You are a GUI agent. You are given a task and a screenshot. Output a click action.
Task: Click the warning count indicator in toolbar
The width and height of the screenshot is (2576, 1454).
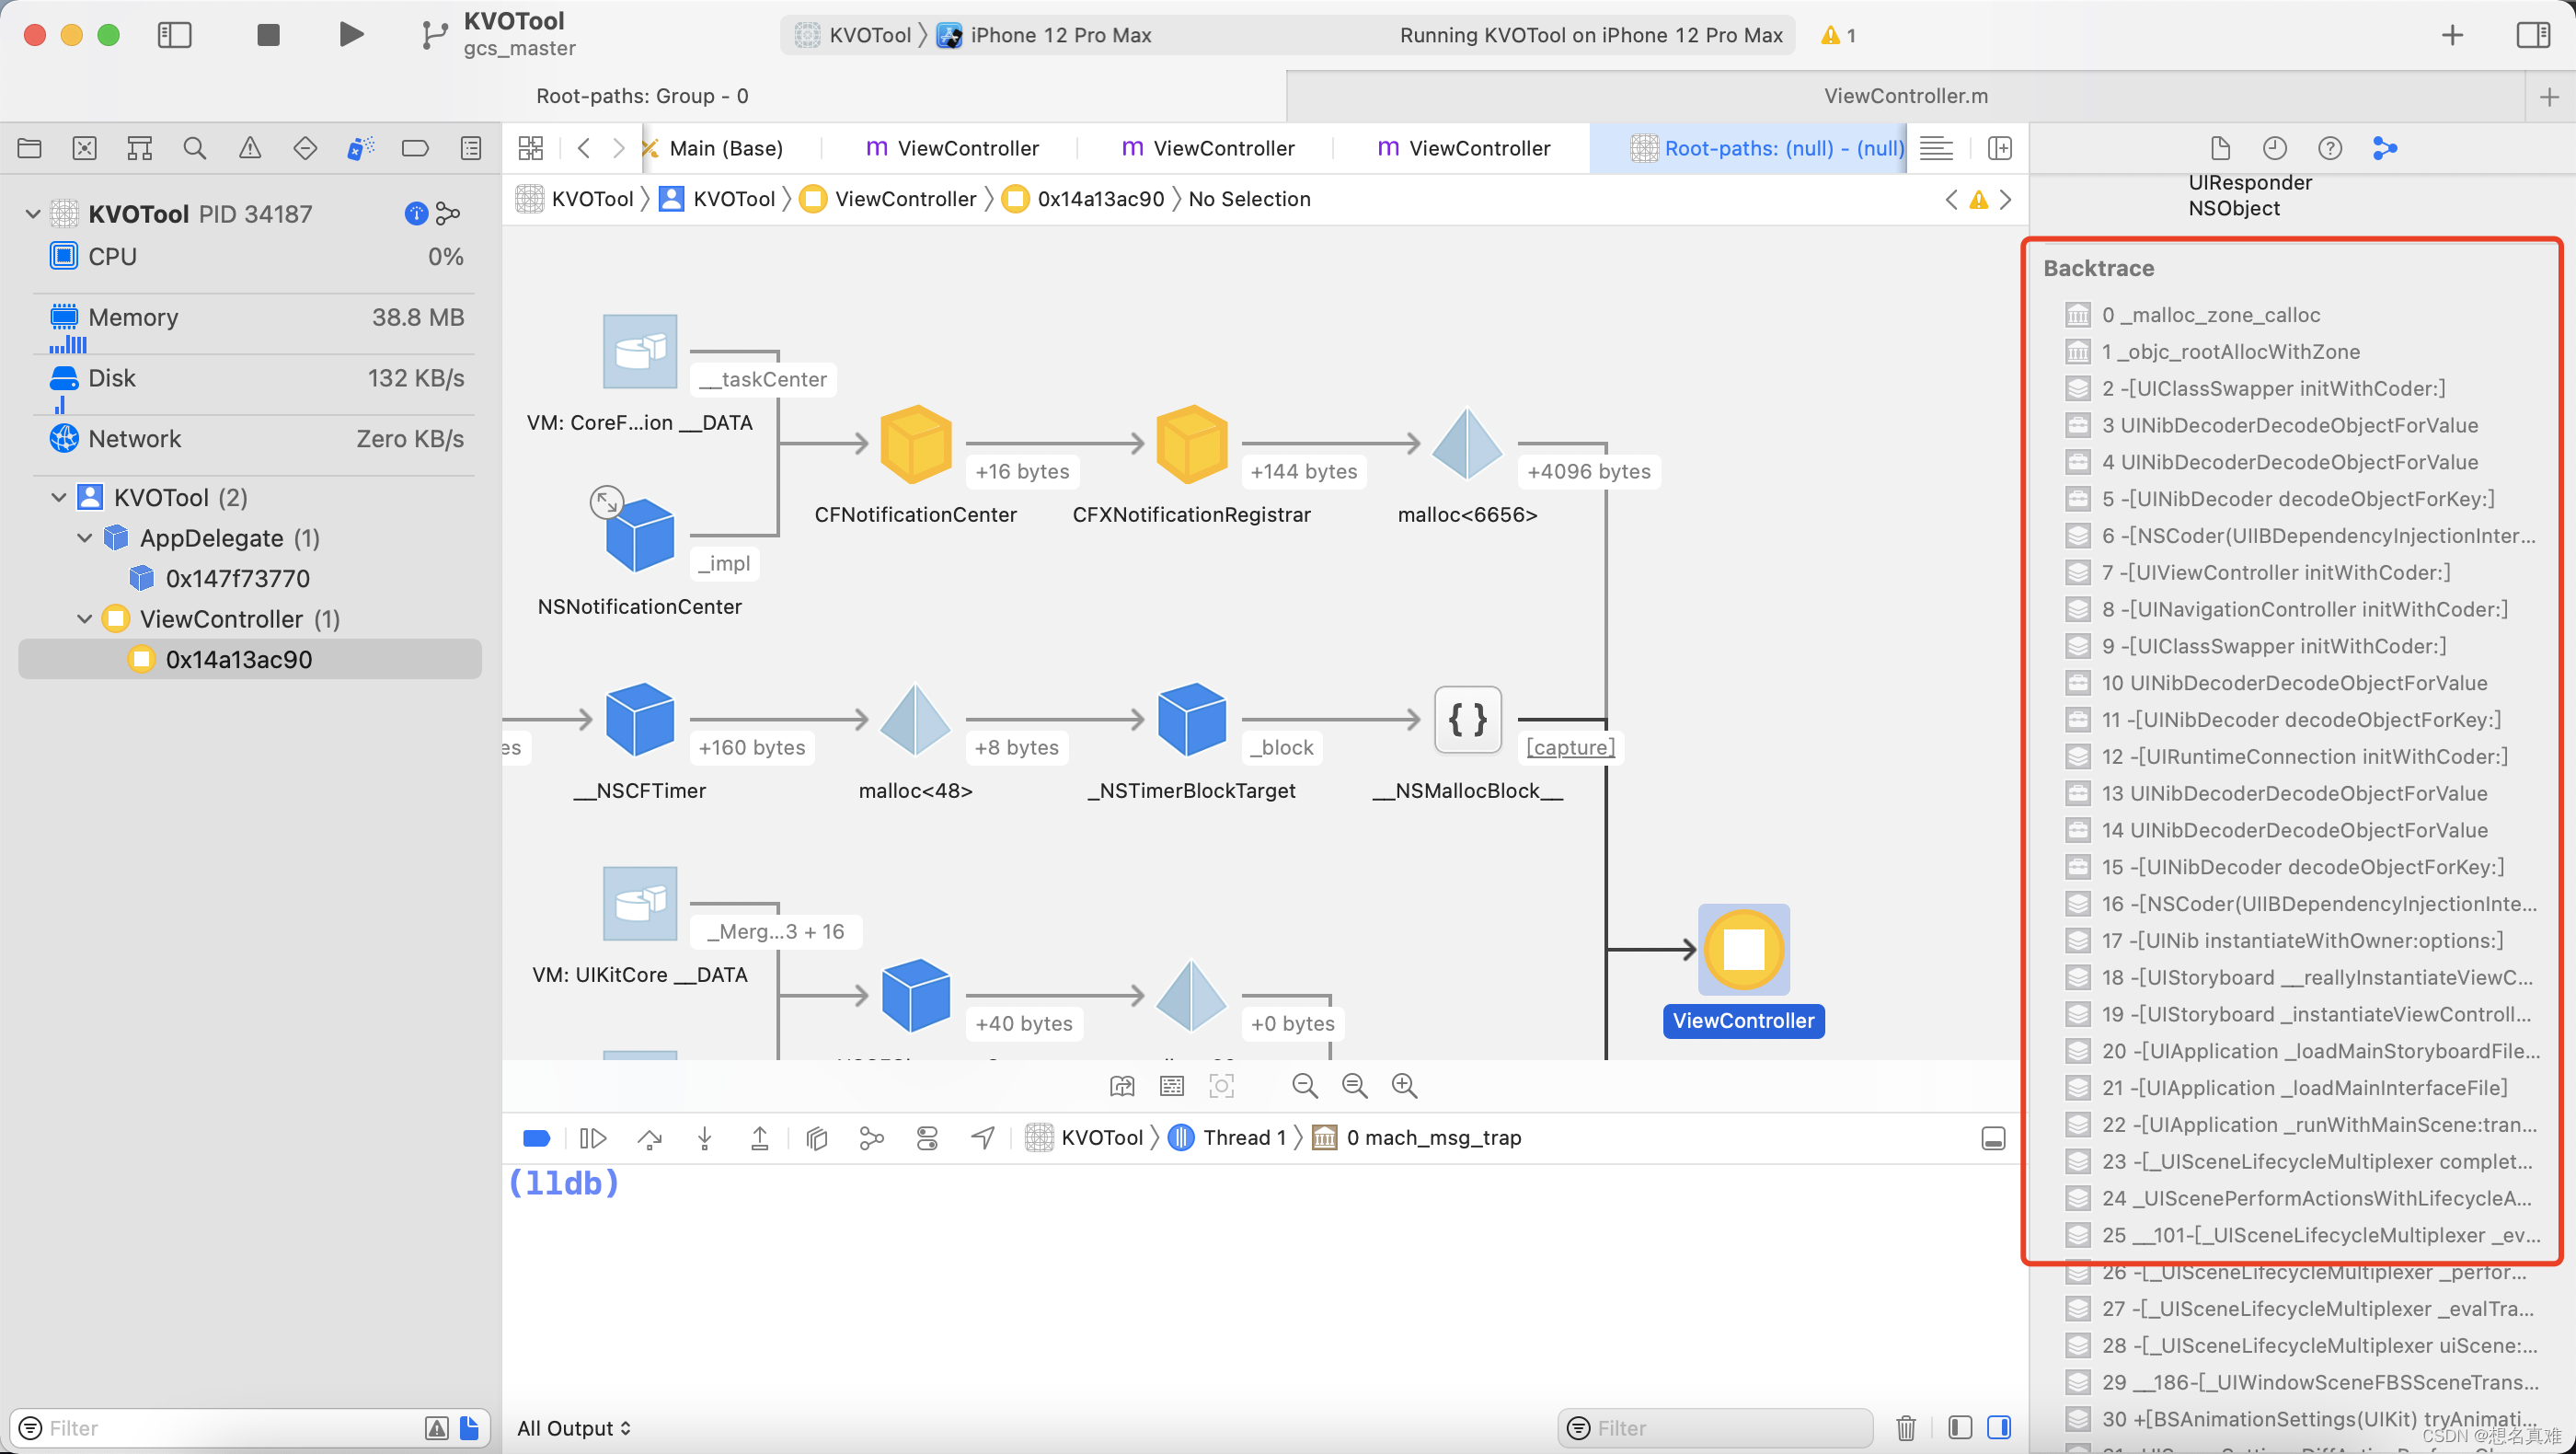1839,35
